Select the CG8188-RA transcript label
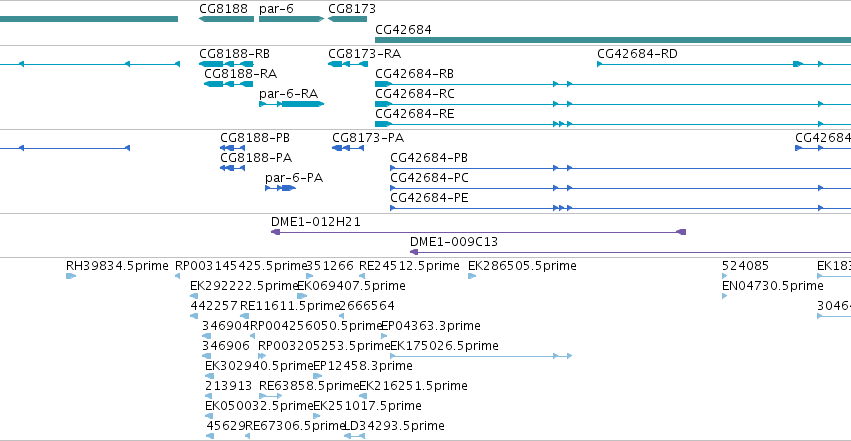 tap(240, 74)
